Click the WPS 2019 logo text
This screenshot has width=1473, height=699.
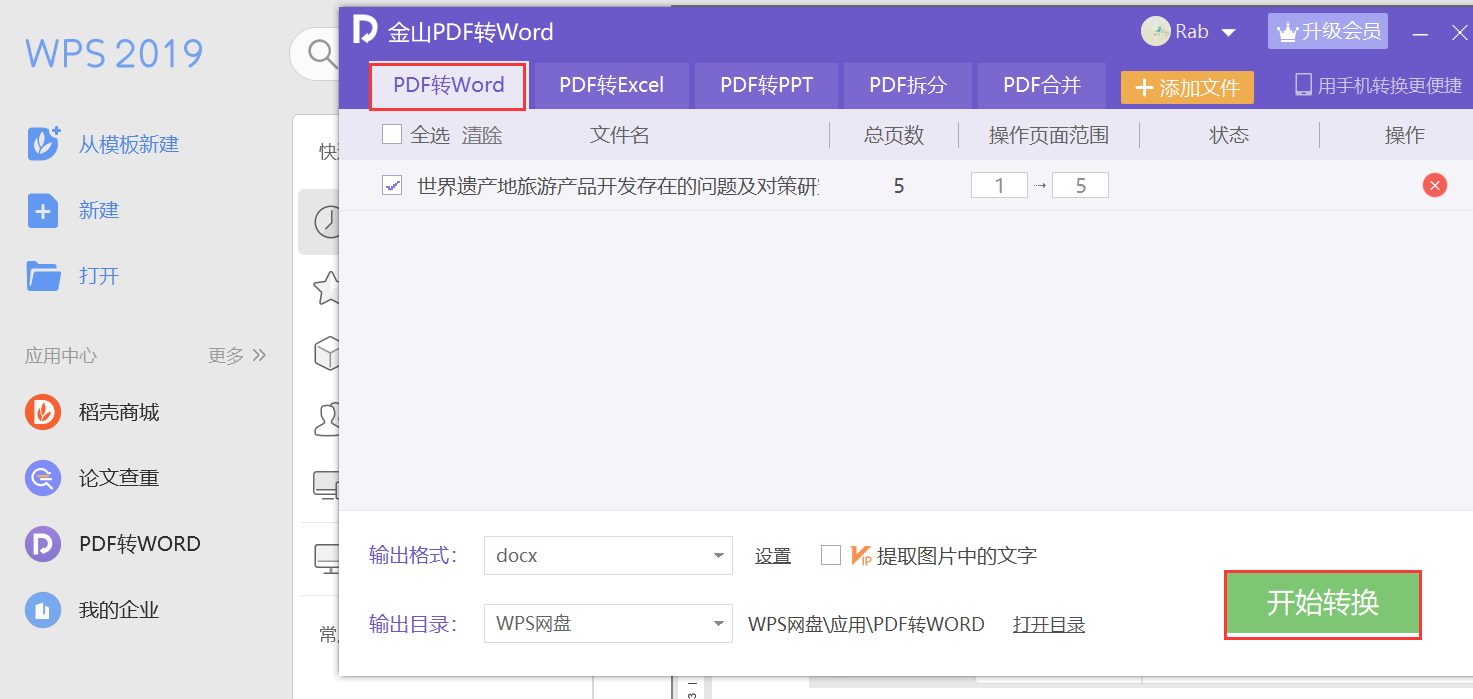coord(114,53)
